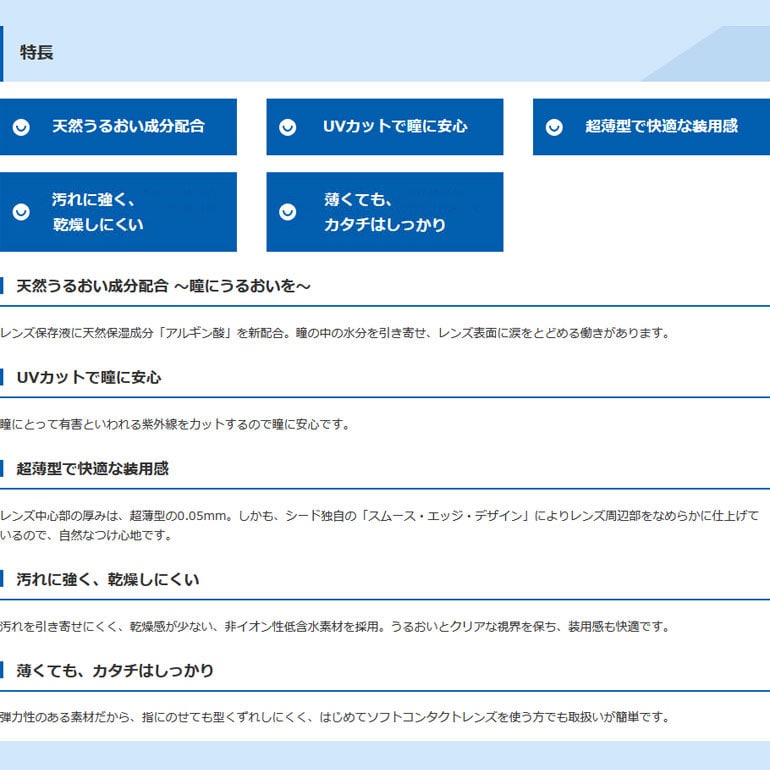Select the 超薄型で快適な装用感 blue button text

pyautogui.click(x=661, y=127)
